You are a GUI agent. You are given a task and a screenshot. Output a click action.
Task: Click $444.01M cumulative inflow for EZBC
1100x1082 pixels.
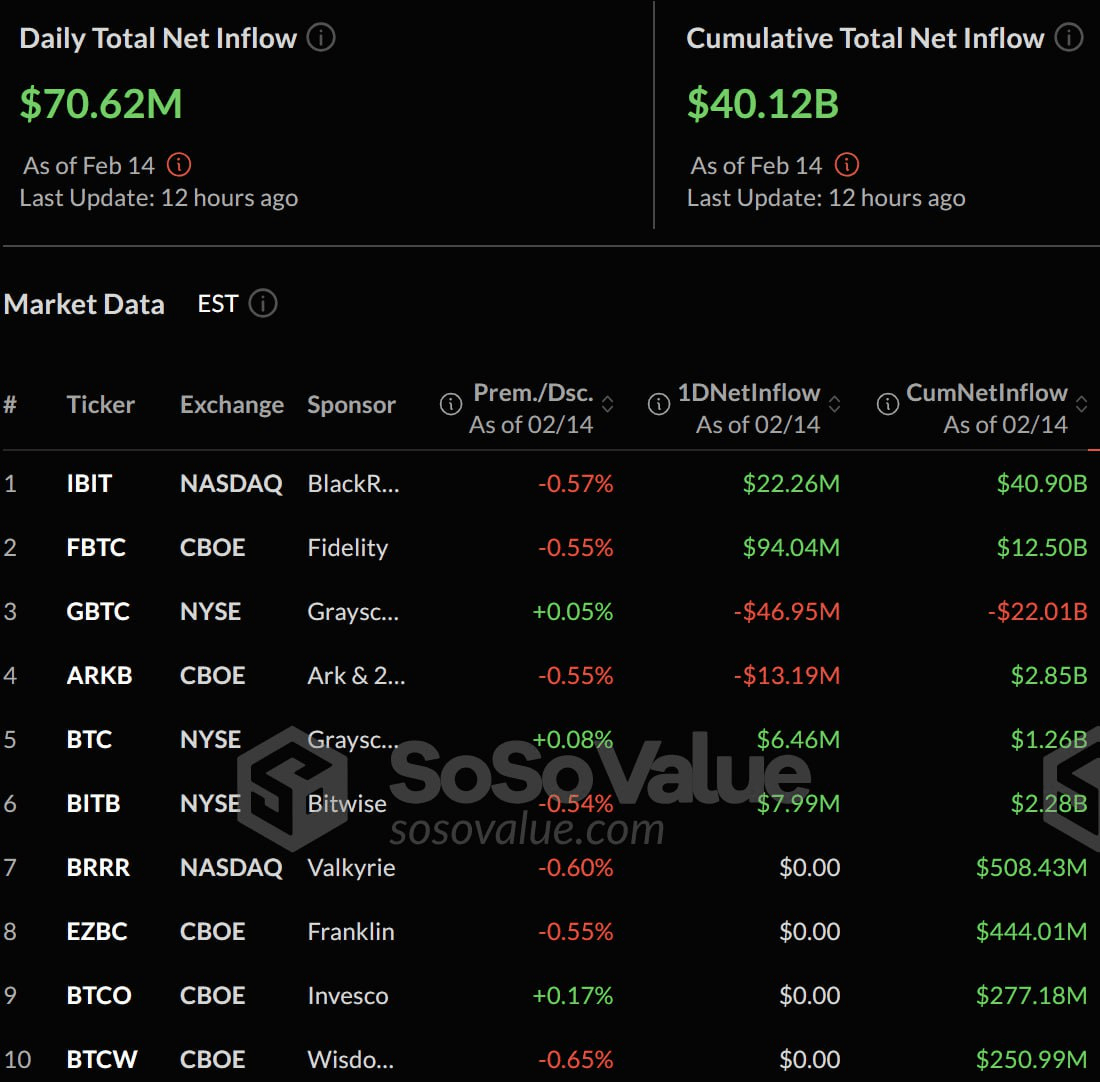pyautogui.click(x=1031, y=931)
